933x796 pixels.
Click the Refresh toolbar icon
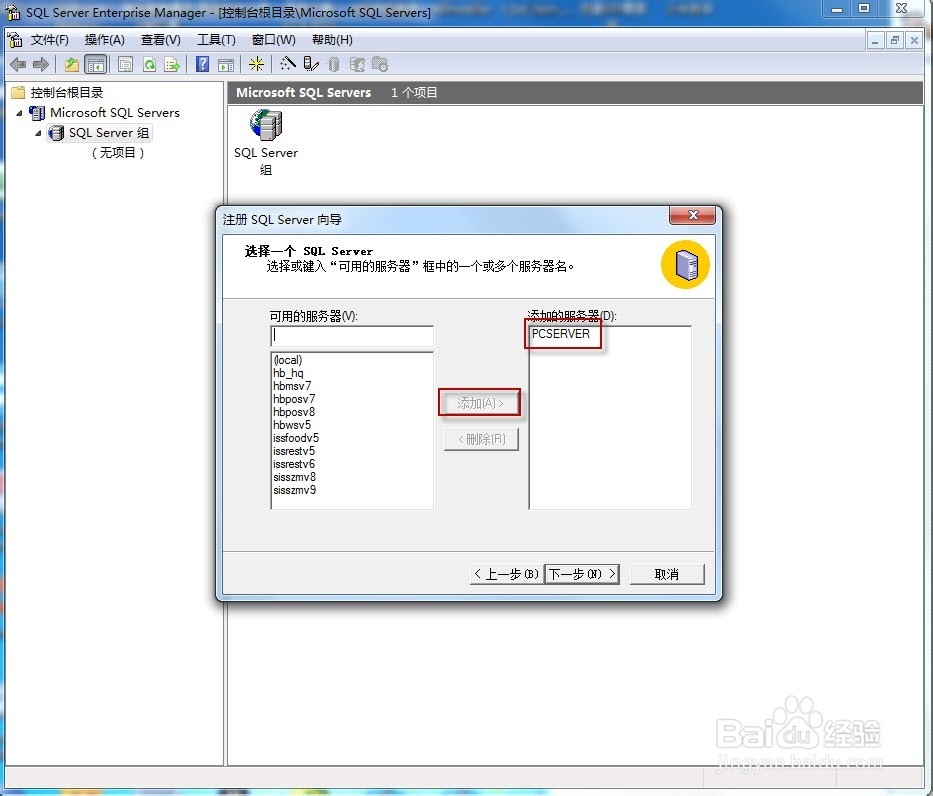point(149,64)
